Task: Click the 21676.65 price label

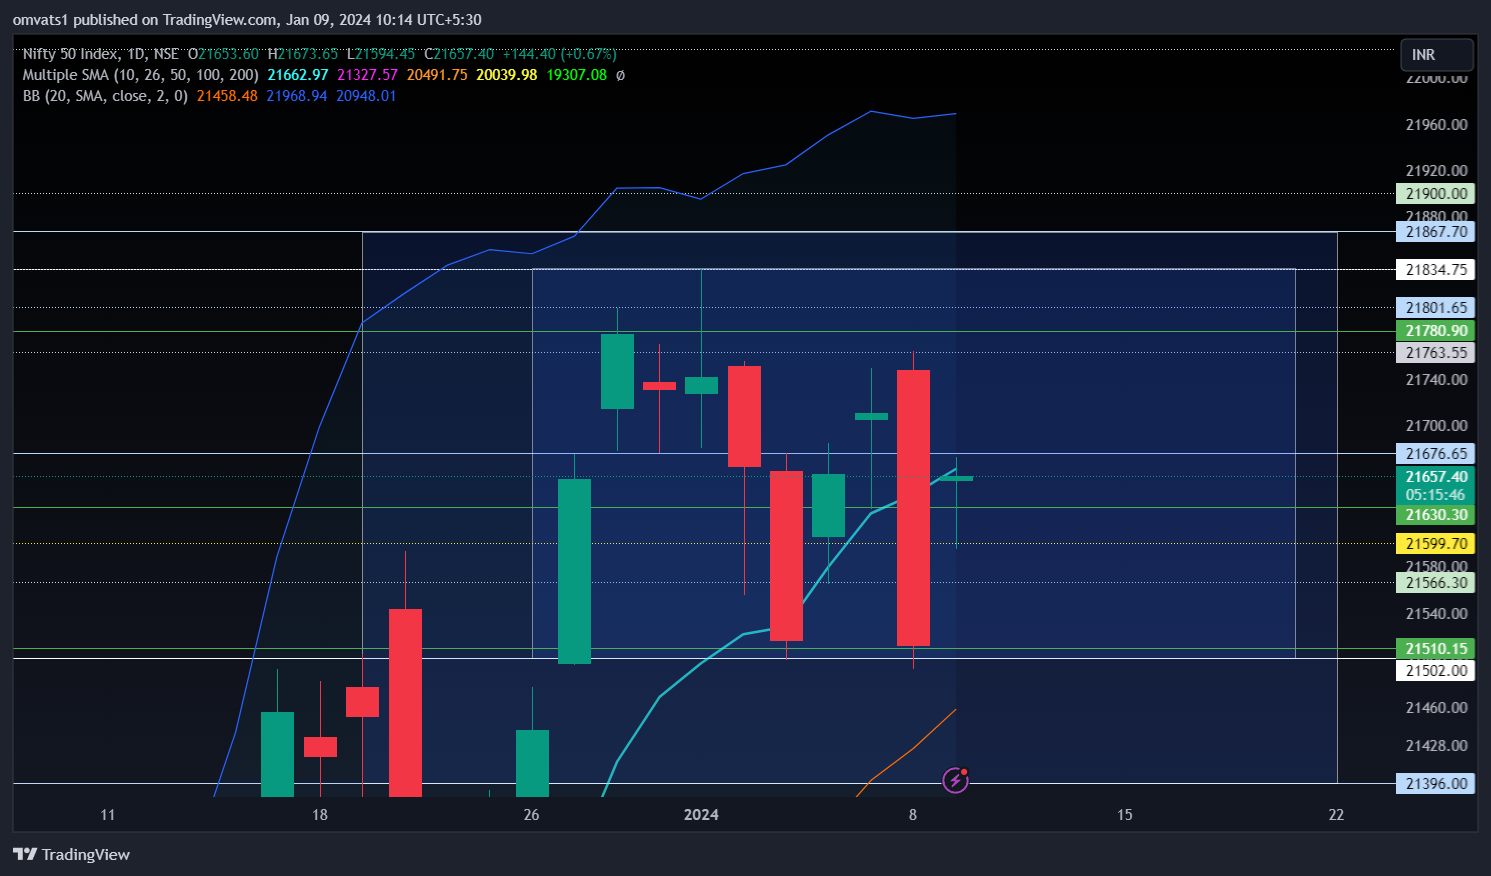Action: pyautogui.click(x=1435, y=454)
